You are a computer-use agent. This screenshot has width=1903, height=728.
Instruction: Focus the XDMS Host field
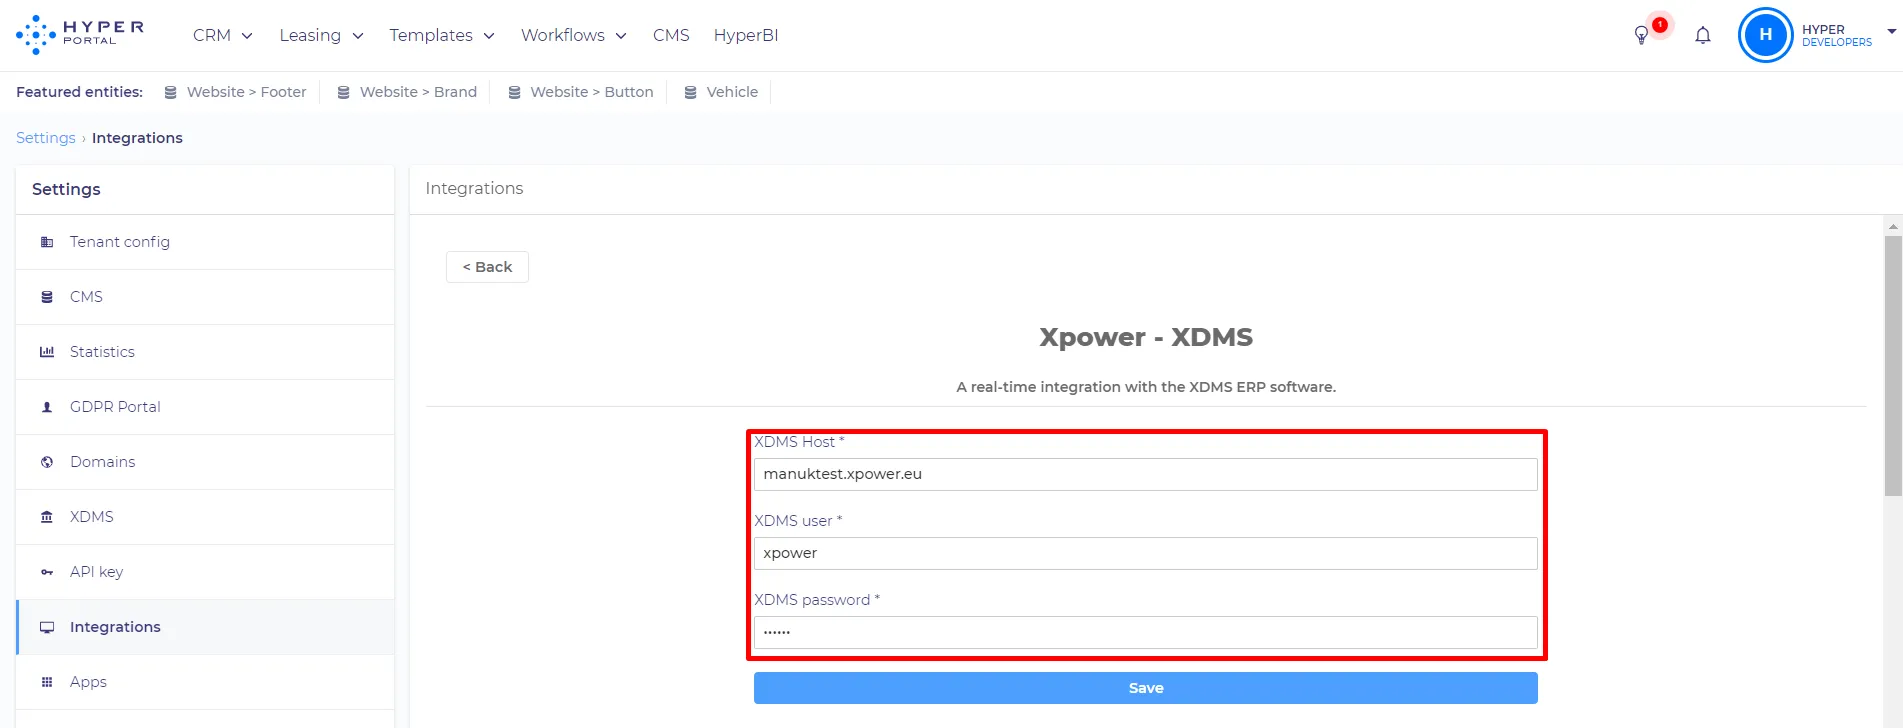pos(1146,474)
